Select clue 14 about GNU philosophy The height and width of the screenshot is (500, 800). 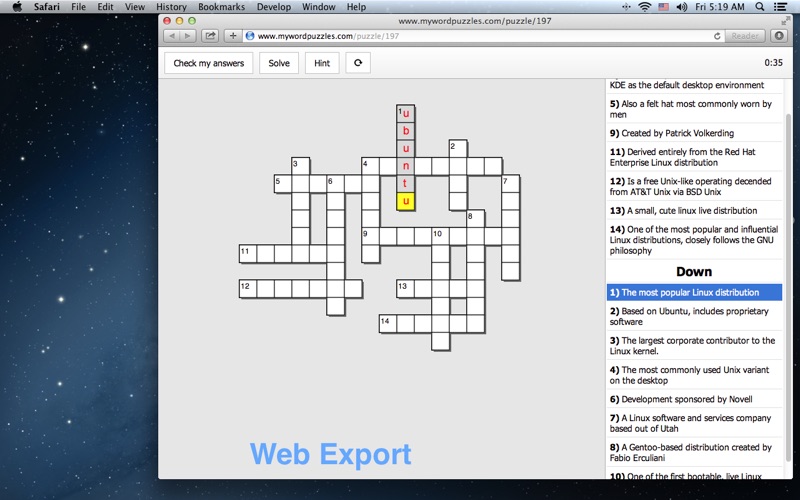point(694,240)
